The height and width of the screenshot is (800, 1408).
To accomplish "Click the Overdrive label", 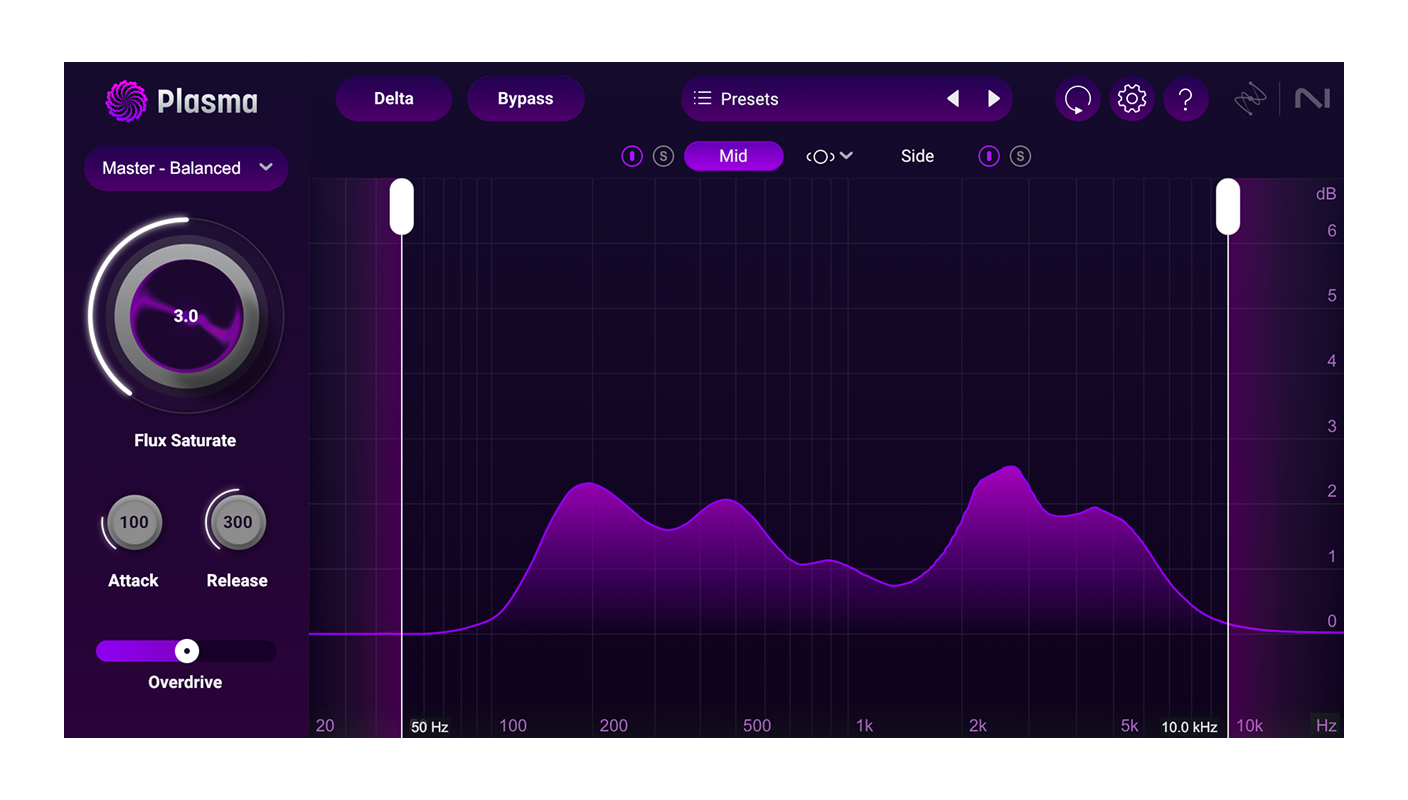I will point(185,682).
